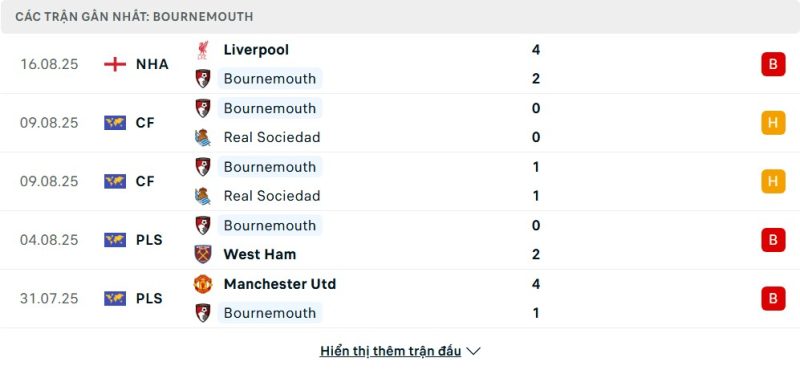The width and height of the screenshot is (800, 374).
Task: Click world flag icon beside 31.07.25 PLS
Action: click(115, 298)
